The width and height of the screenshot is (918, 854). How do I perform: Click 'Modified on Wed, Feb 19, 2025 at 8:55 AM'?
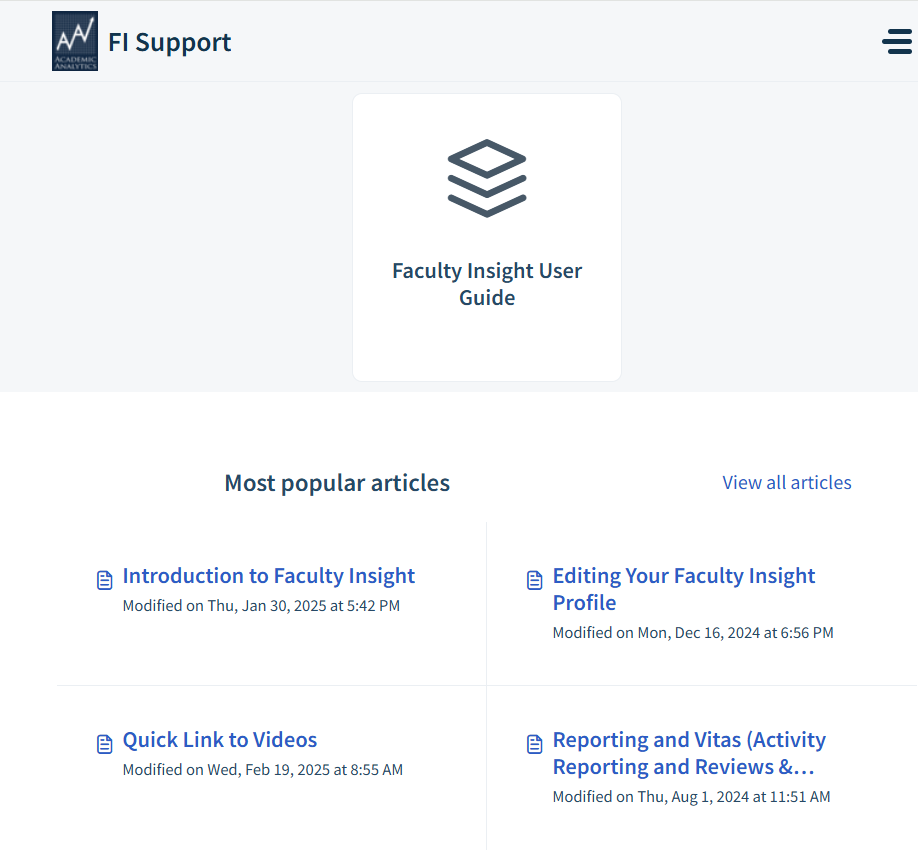(x=263, y=770)
